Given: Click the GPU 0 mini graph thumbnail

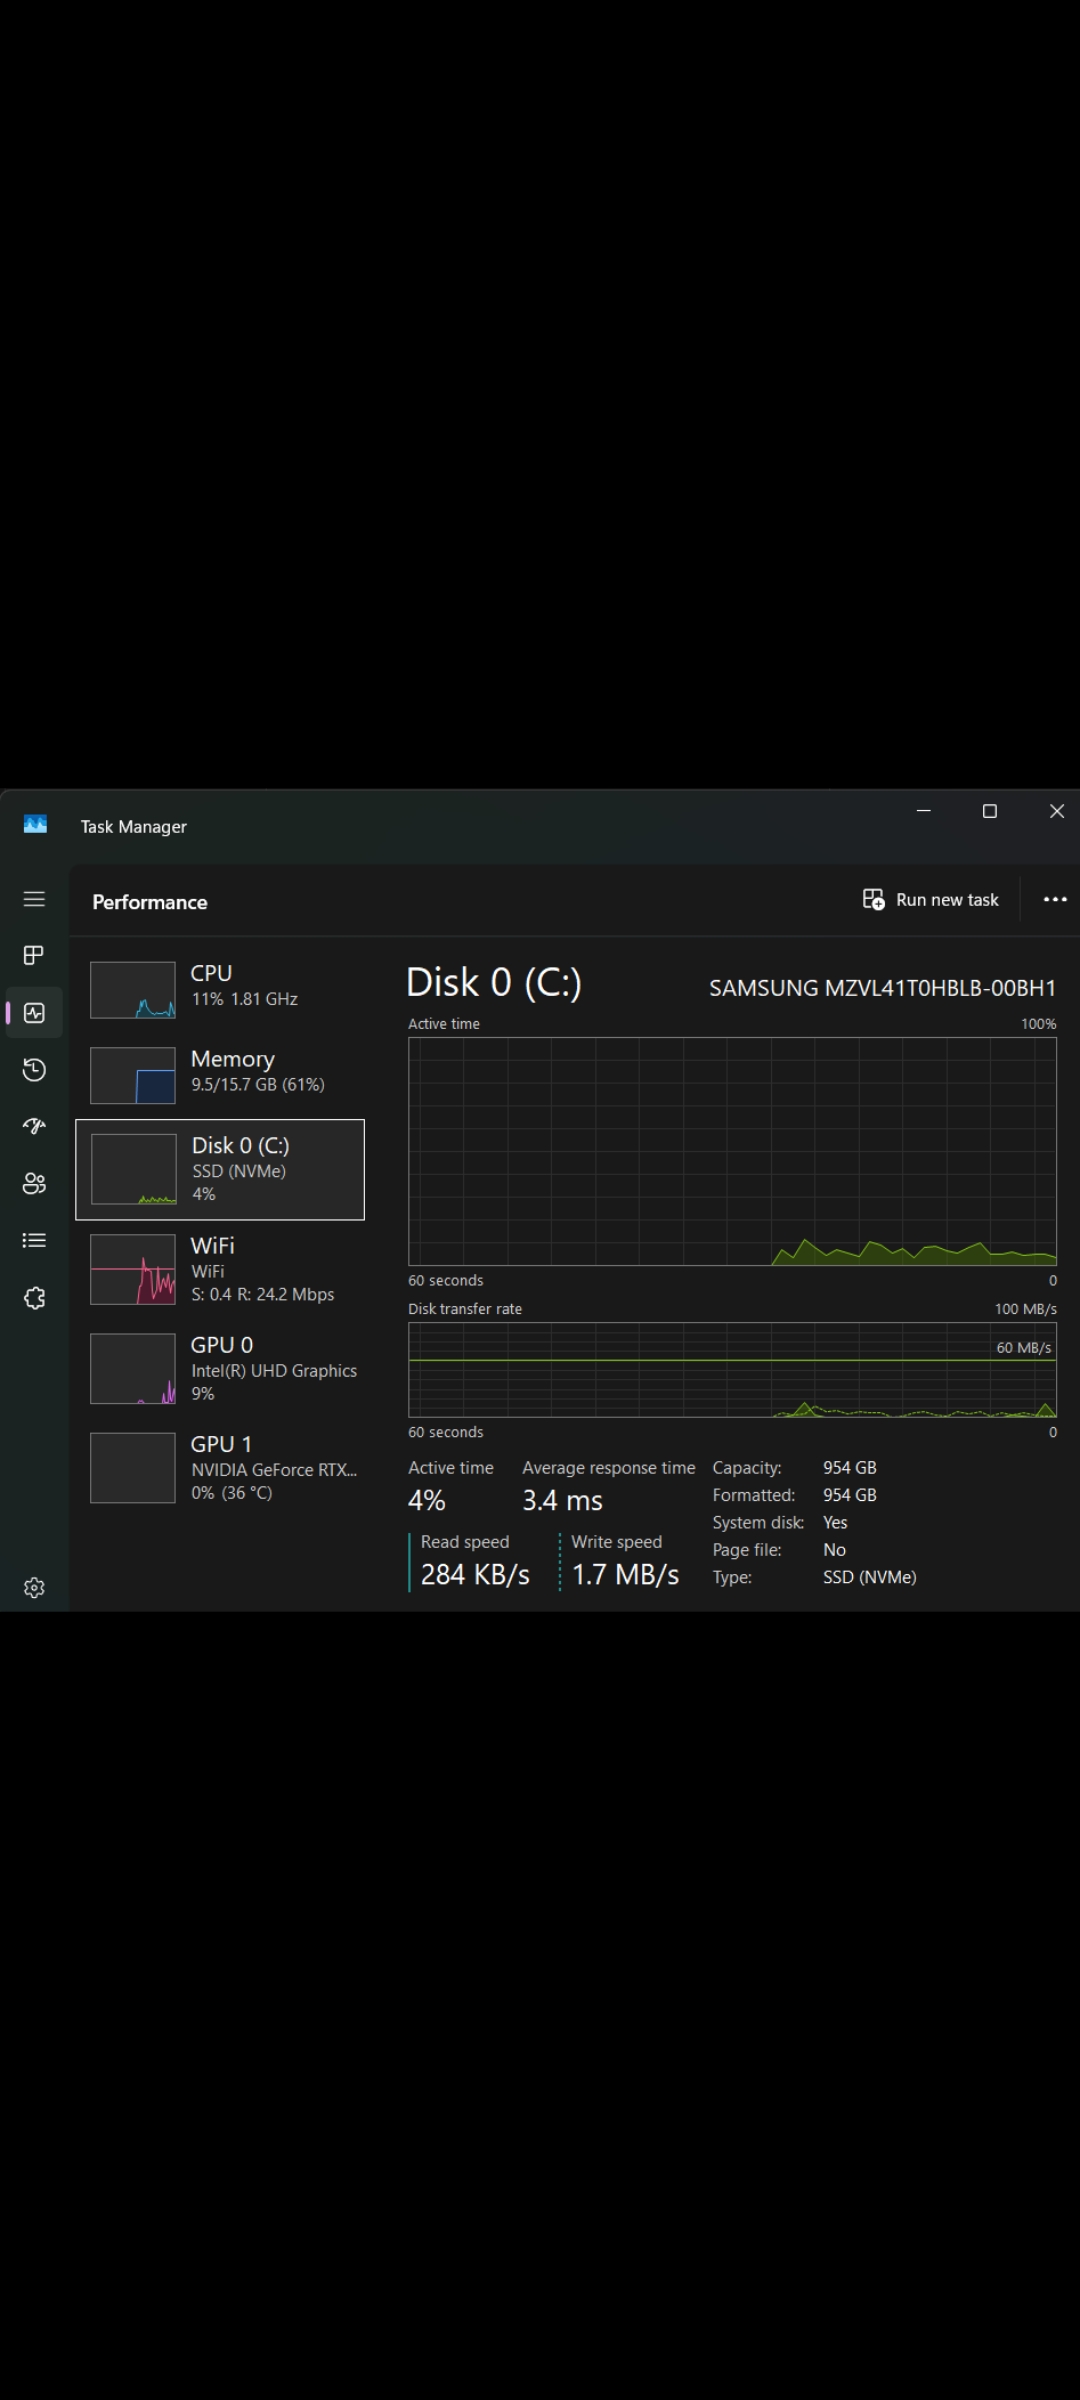Looking at the screenshot, I should (x=133, y=1369).
